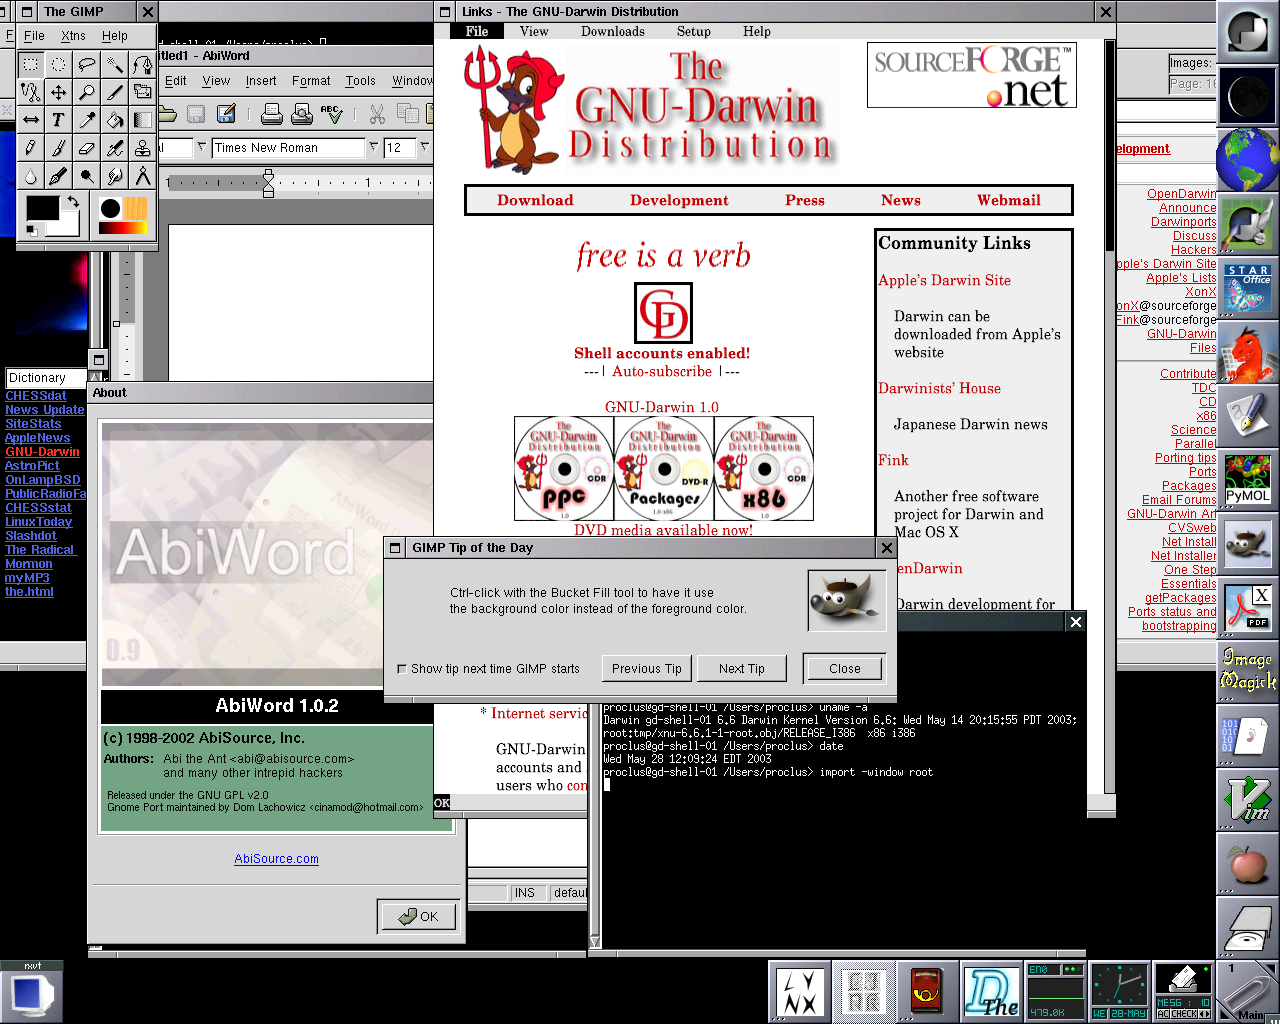
Task: Select the Ellipse Select tool in GIMP
Action: click(x=59, y=65)
